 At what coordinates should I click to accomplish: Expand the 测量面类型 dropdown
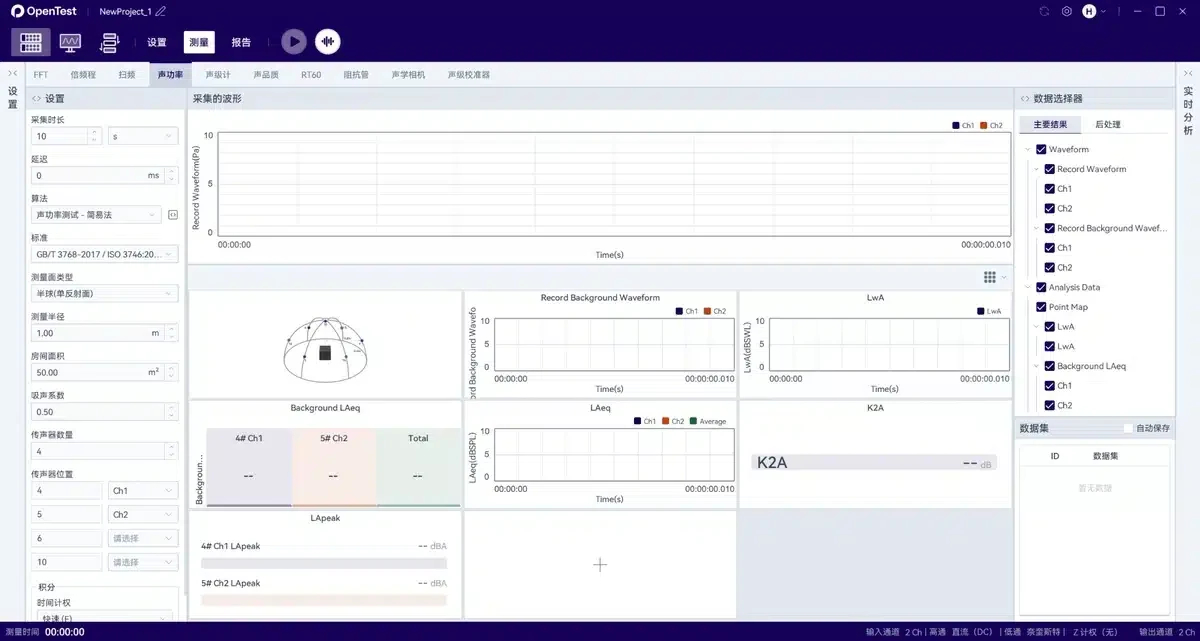104,293
